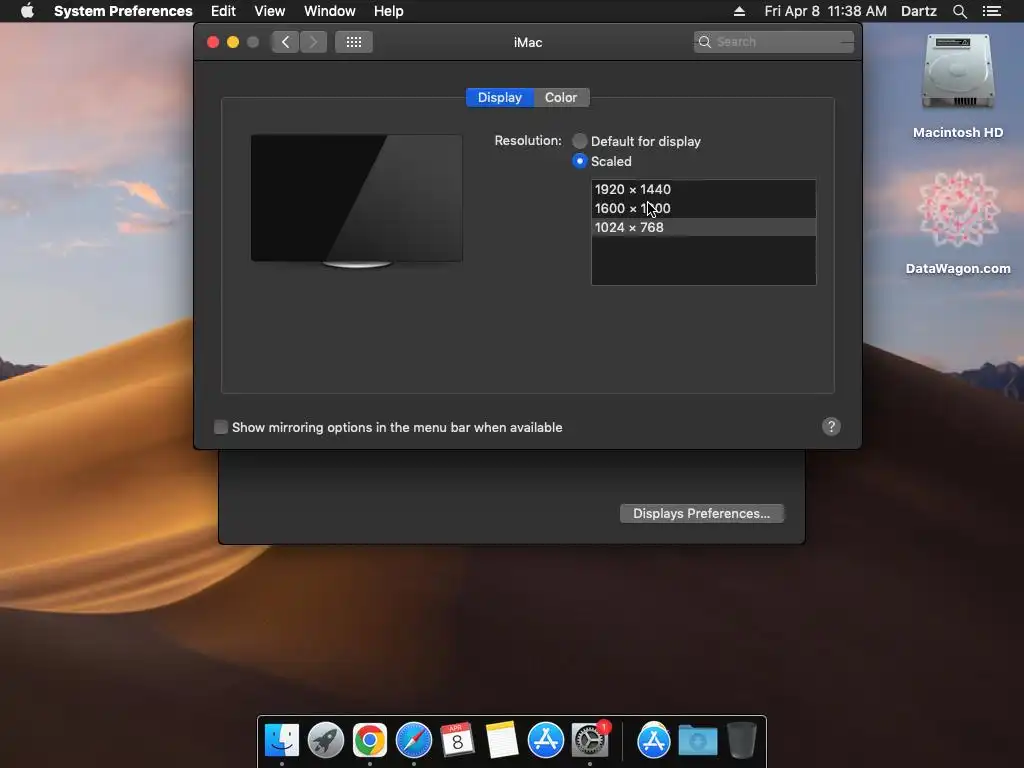The width and height of the screenshot is (1024, 768).
Task: Click the display preview thumbnail
Action: point(357,201)
